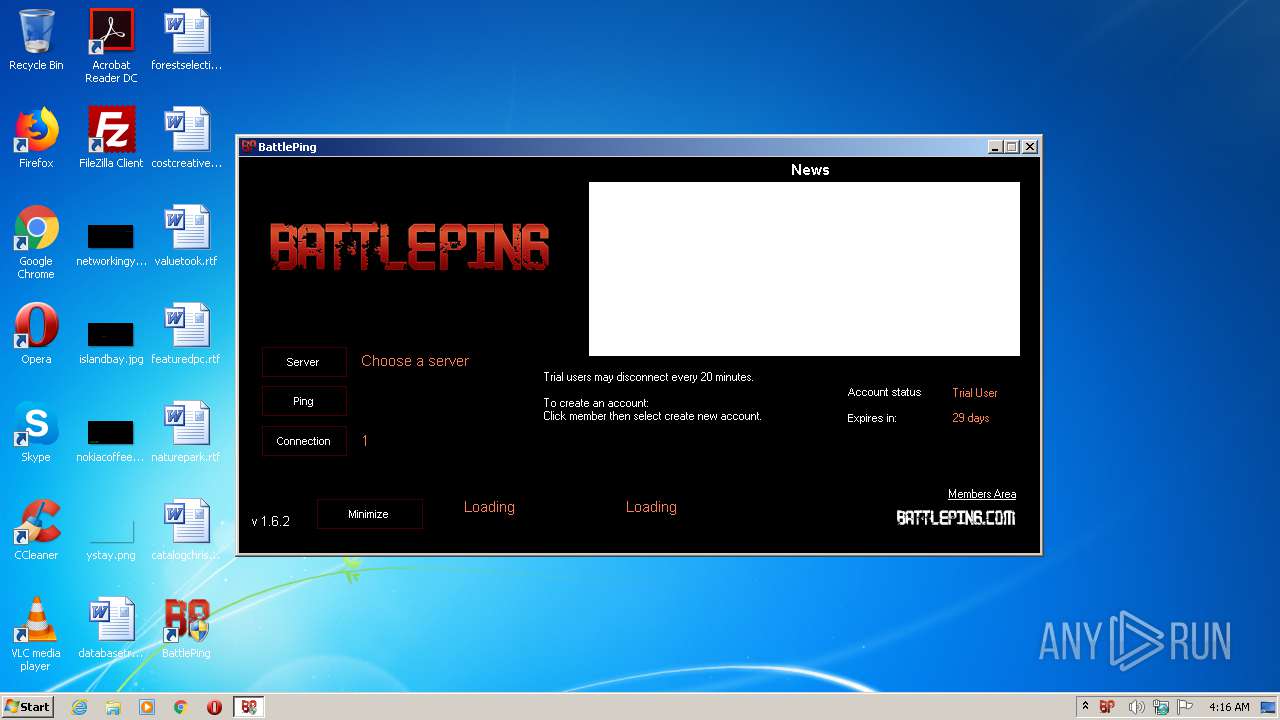Click the clock showing 4:16 AM
The height and width of the screenshot is (720, 1280).
point(1229,707)
